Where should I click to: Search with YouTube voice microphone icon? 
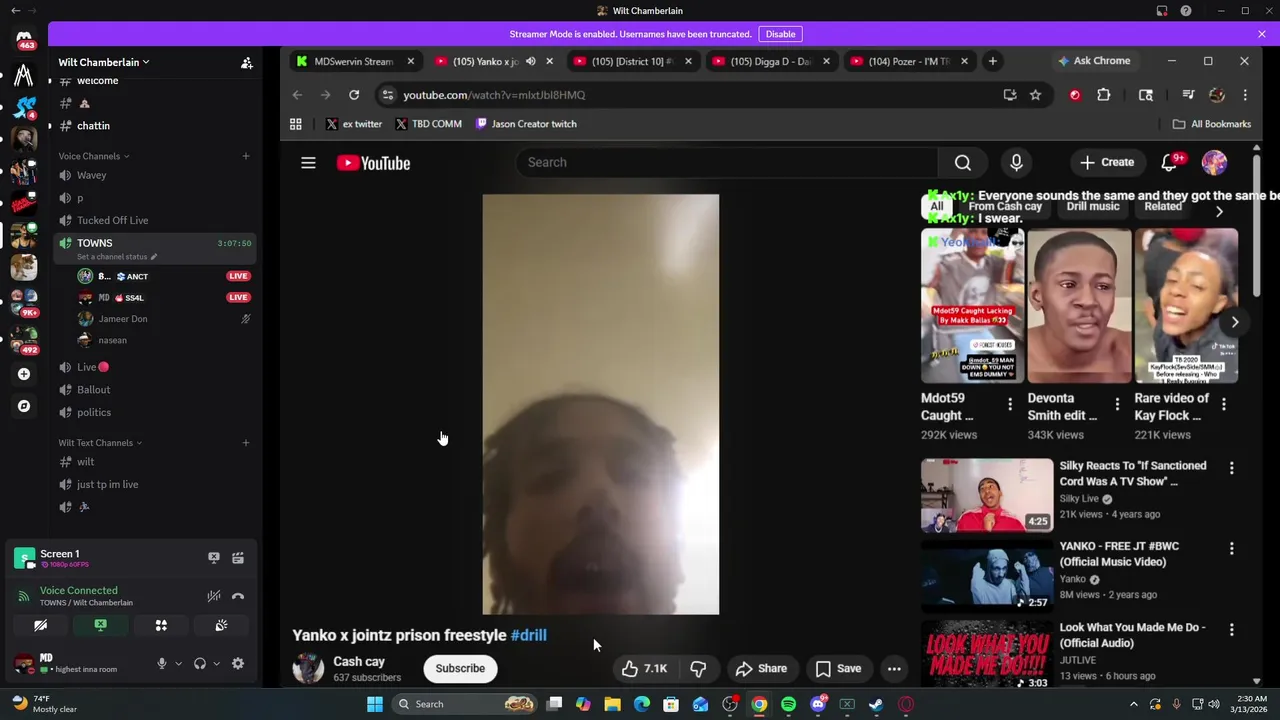[1016, 162]
